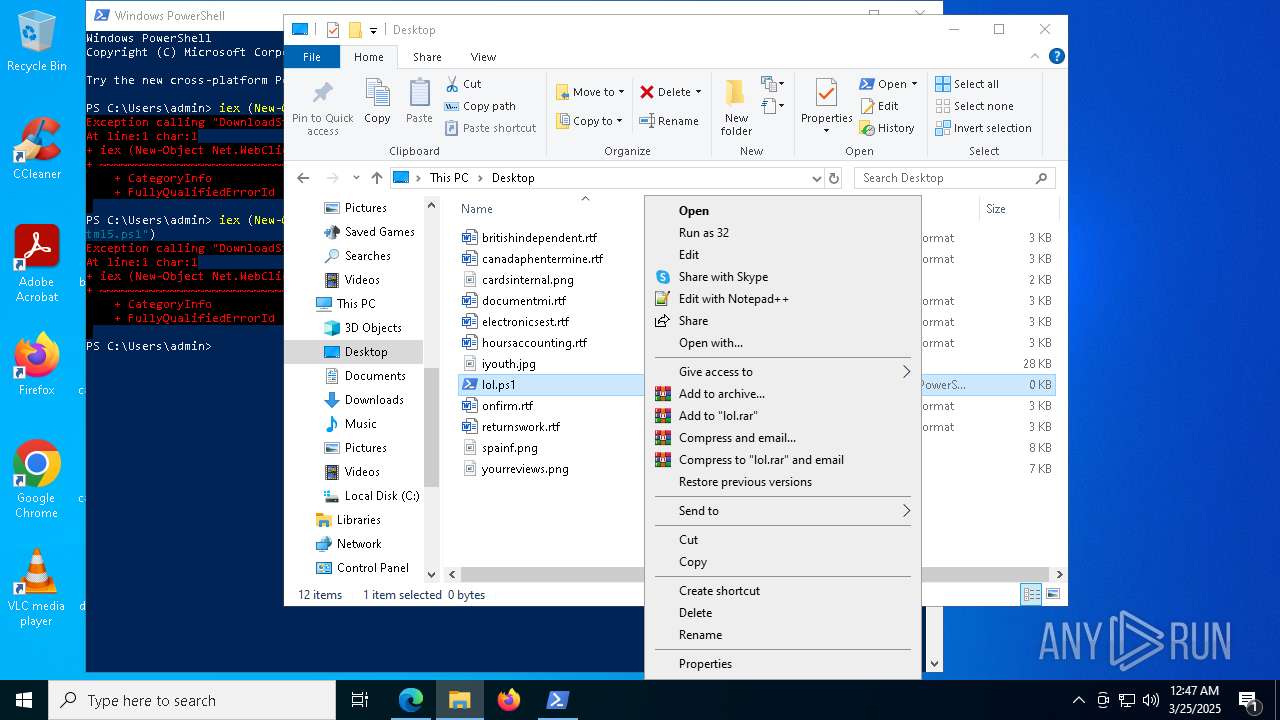
Task: Create a New folder from ribbon
Action: click(736, 107)
